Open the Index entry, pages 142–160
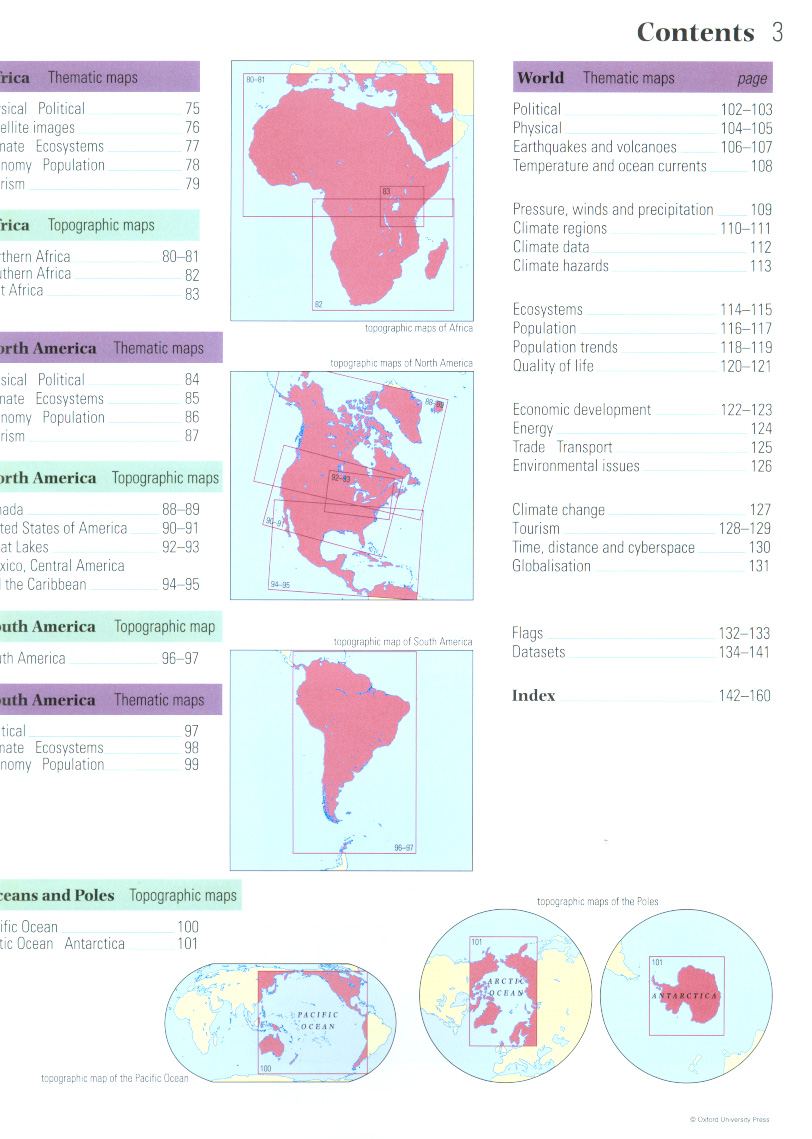Viewport: 812px width, 1139px height. point(640,696)
